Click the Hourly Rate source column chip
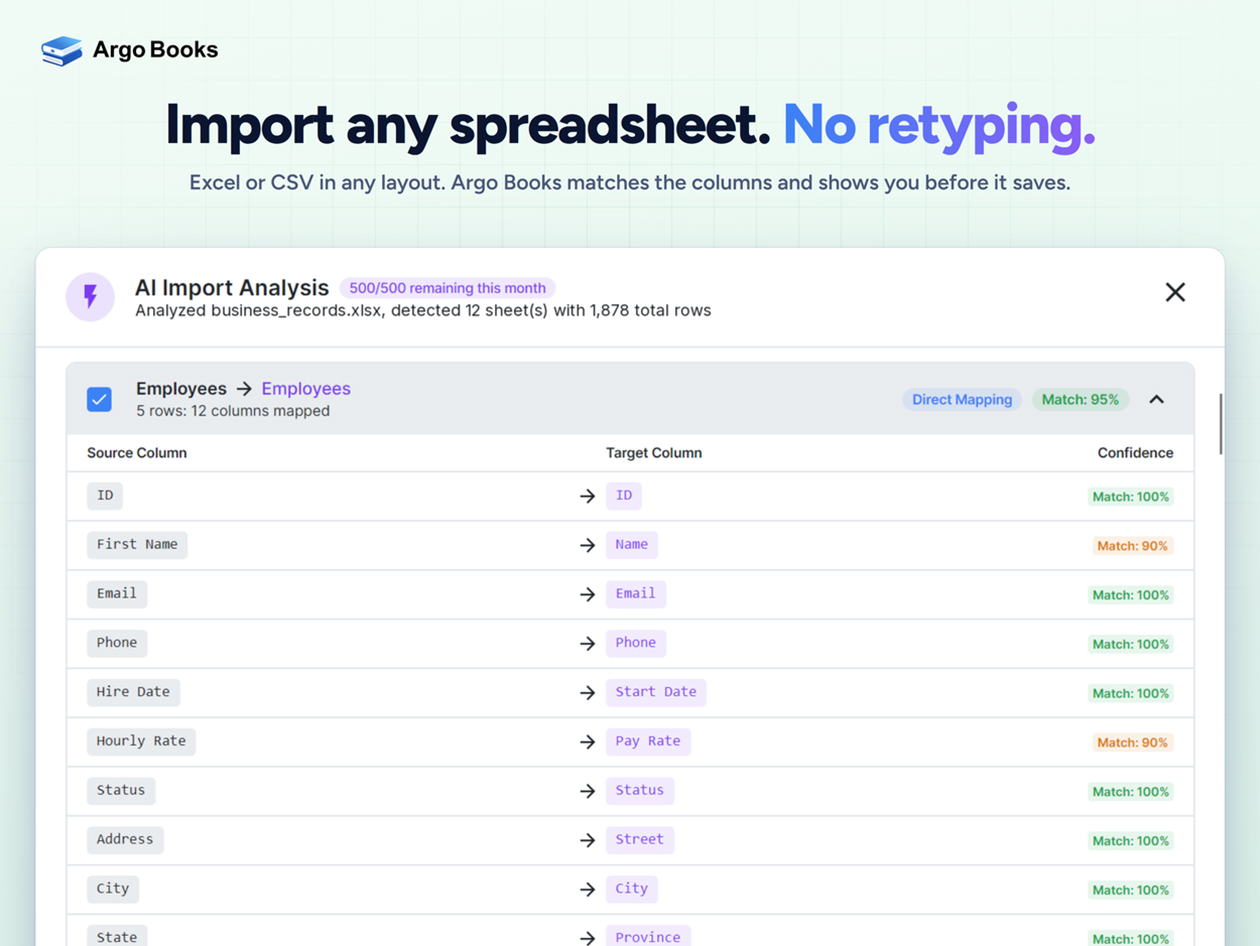Viewport: 1260px width, 946px height. [x=141, y=741]
